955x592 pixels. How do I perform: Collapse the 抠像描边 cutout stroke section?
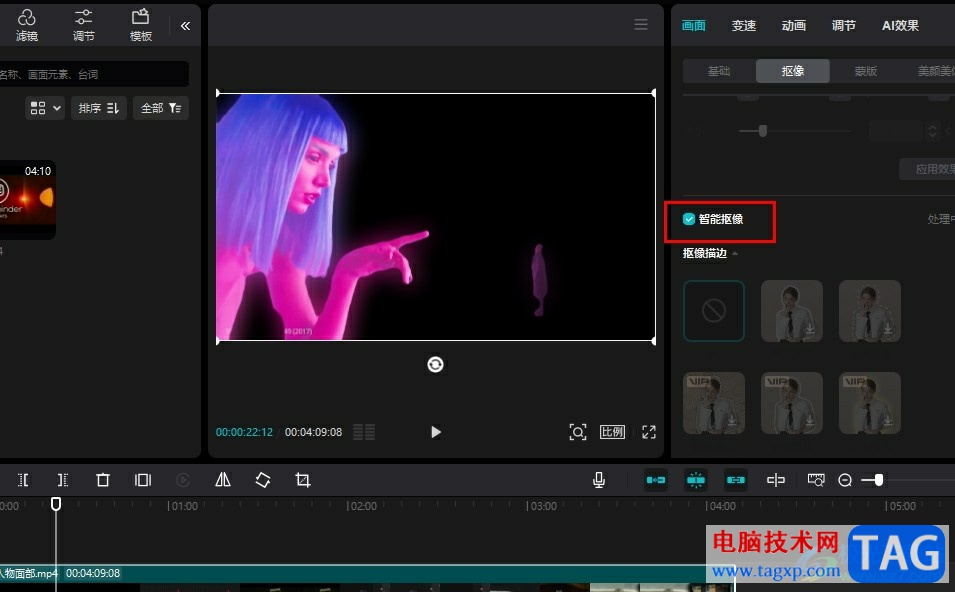tap(735, 253)
